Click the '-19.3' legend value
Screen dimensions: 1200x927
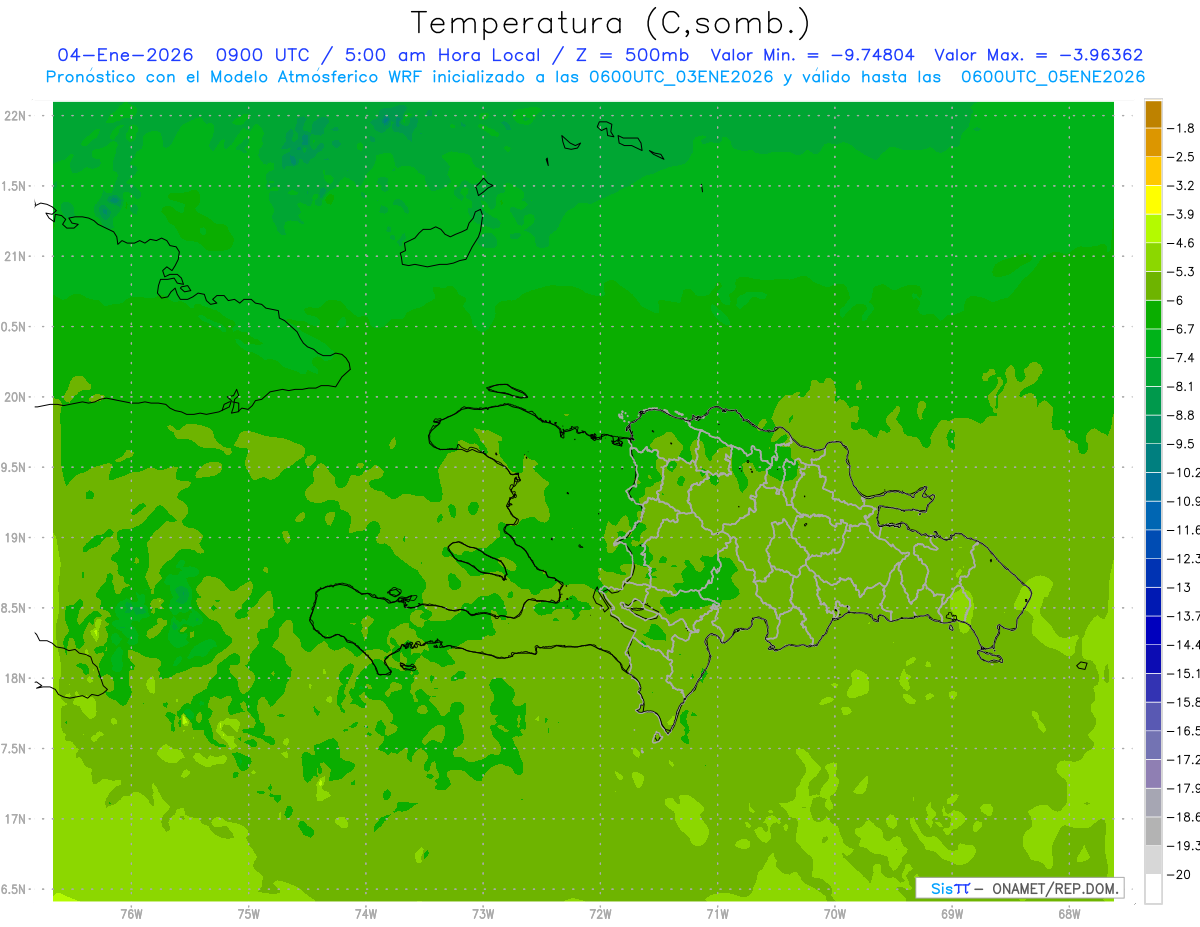coord(1183,845)
